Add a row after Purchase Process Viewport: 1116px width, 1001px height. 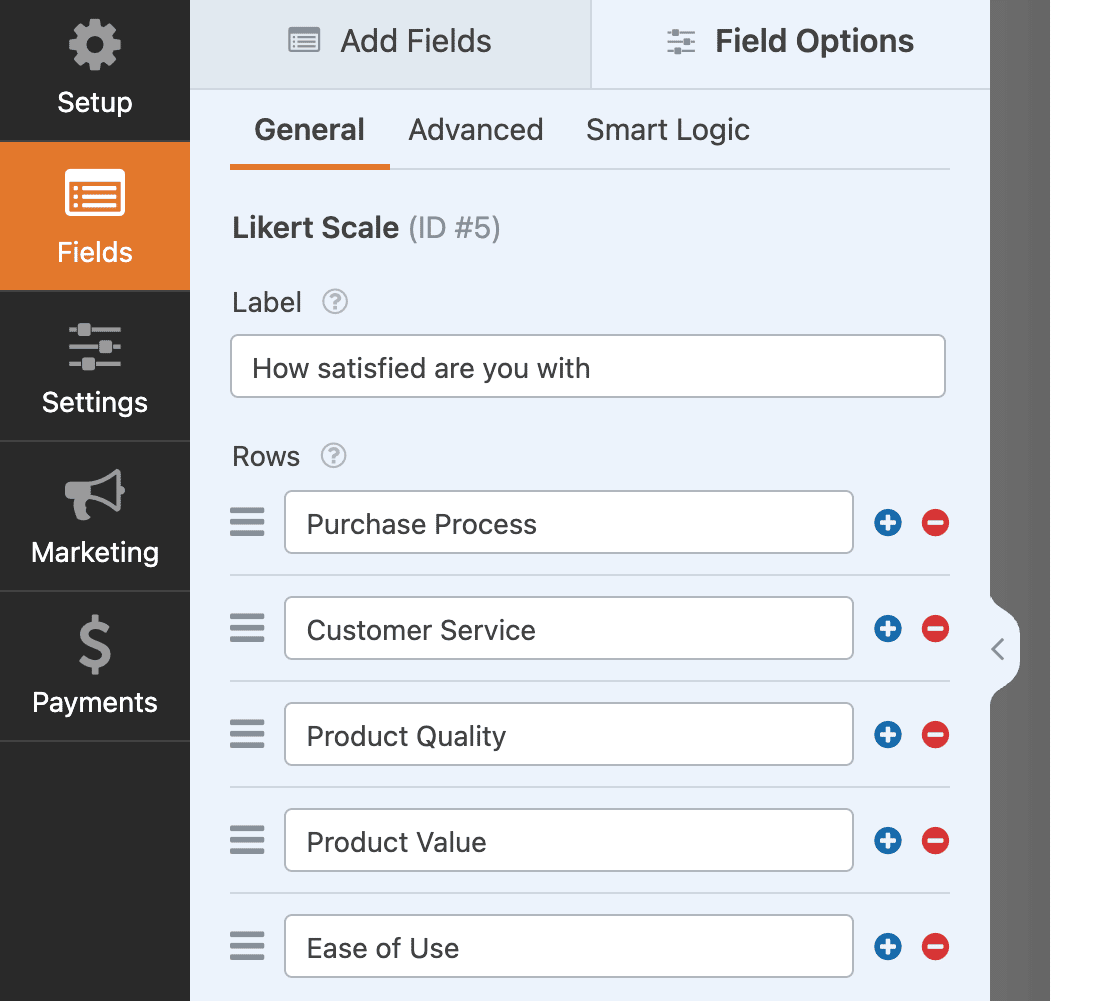[888, 523]
